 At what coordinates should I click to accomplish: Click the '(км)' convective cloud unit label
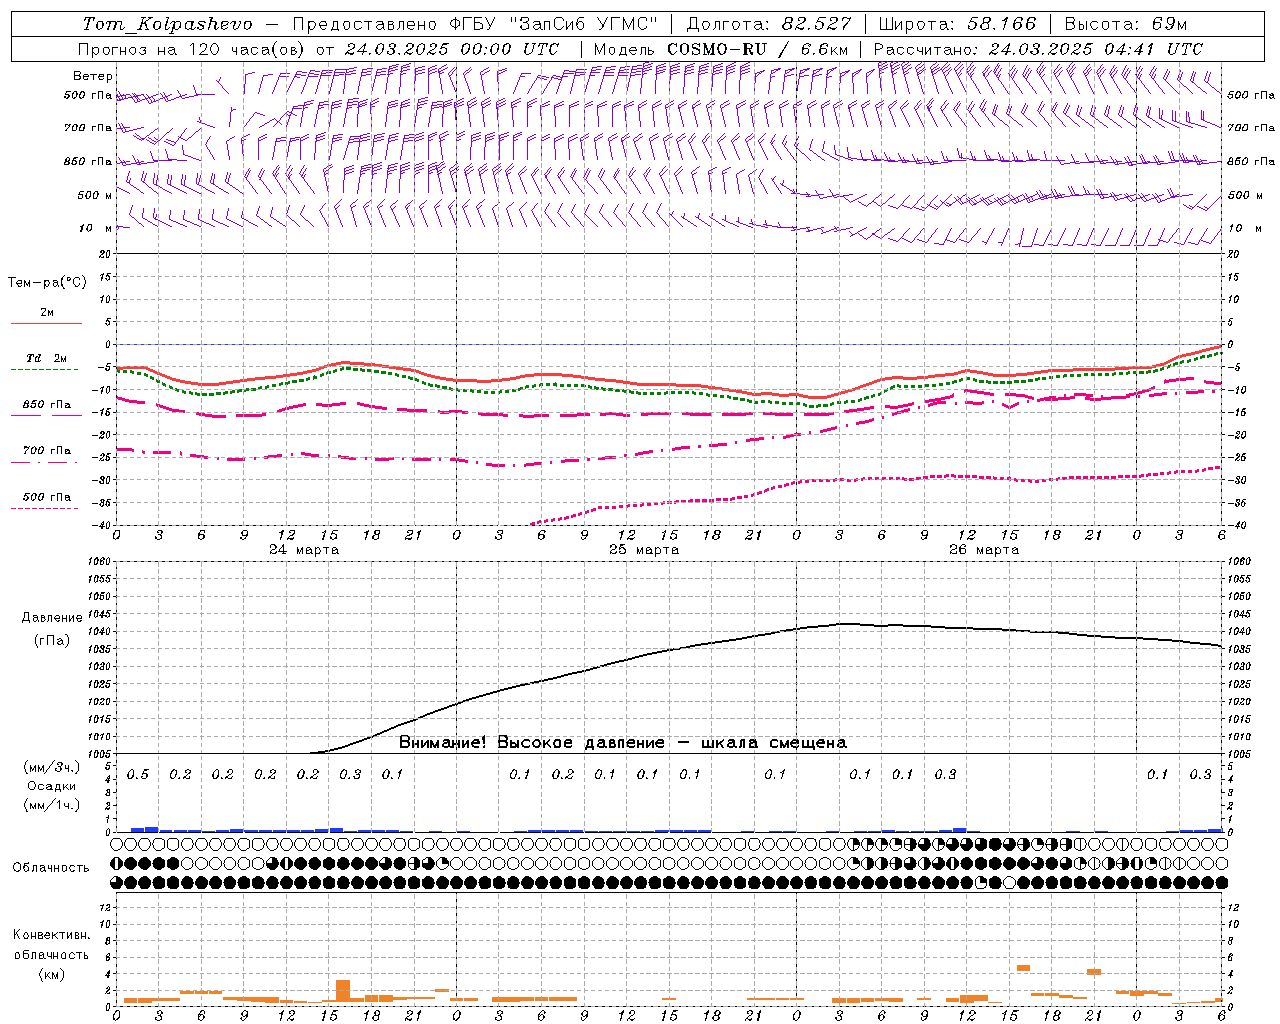click(x=52, y=974)
